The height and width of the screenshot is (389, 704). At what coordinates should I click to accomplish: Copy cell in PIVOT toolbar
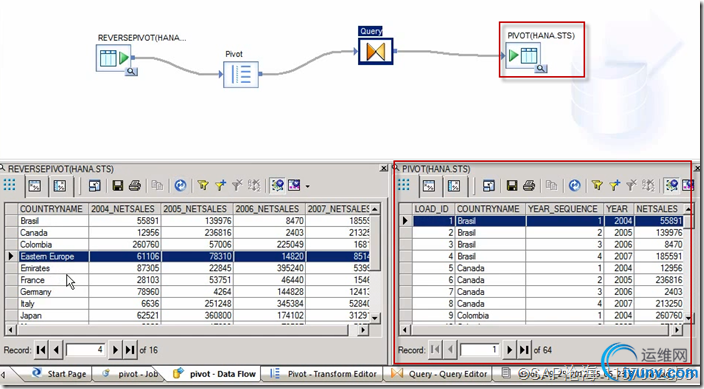click(551, 186)
